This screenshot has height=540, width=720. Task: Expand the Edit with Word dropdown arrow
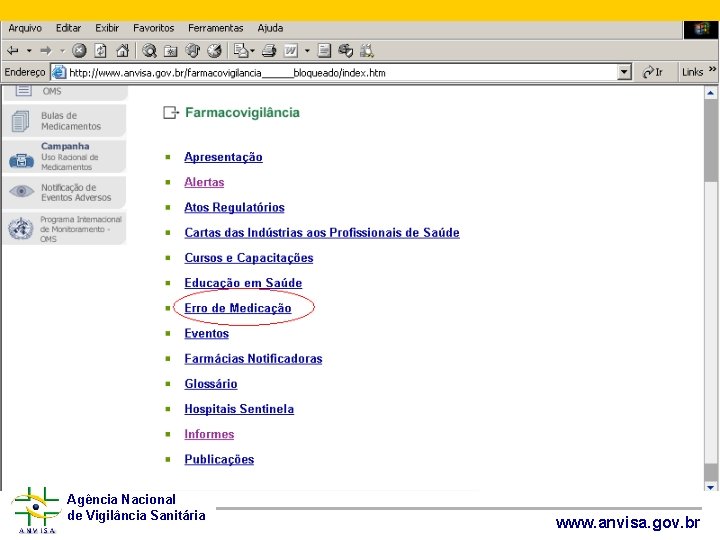(307, 51)
